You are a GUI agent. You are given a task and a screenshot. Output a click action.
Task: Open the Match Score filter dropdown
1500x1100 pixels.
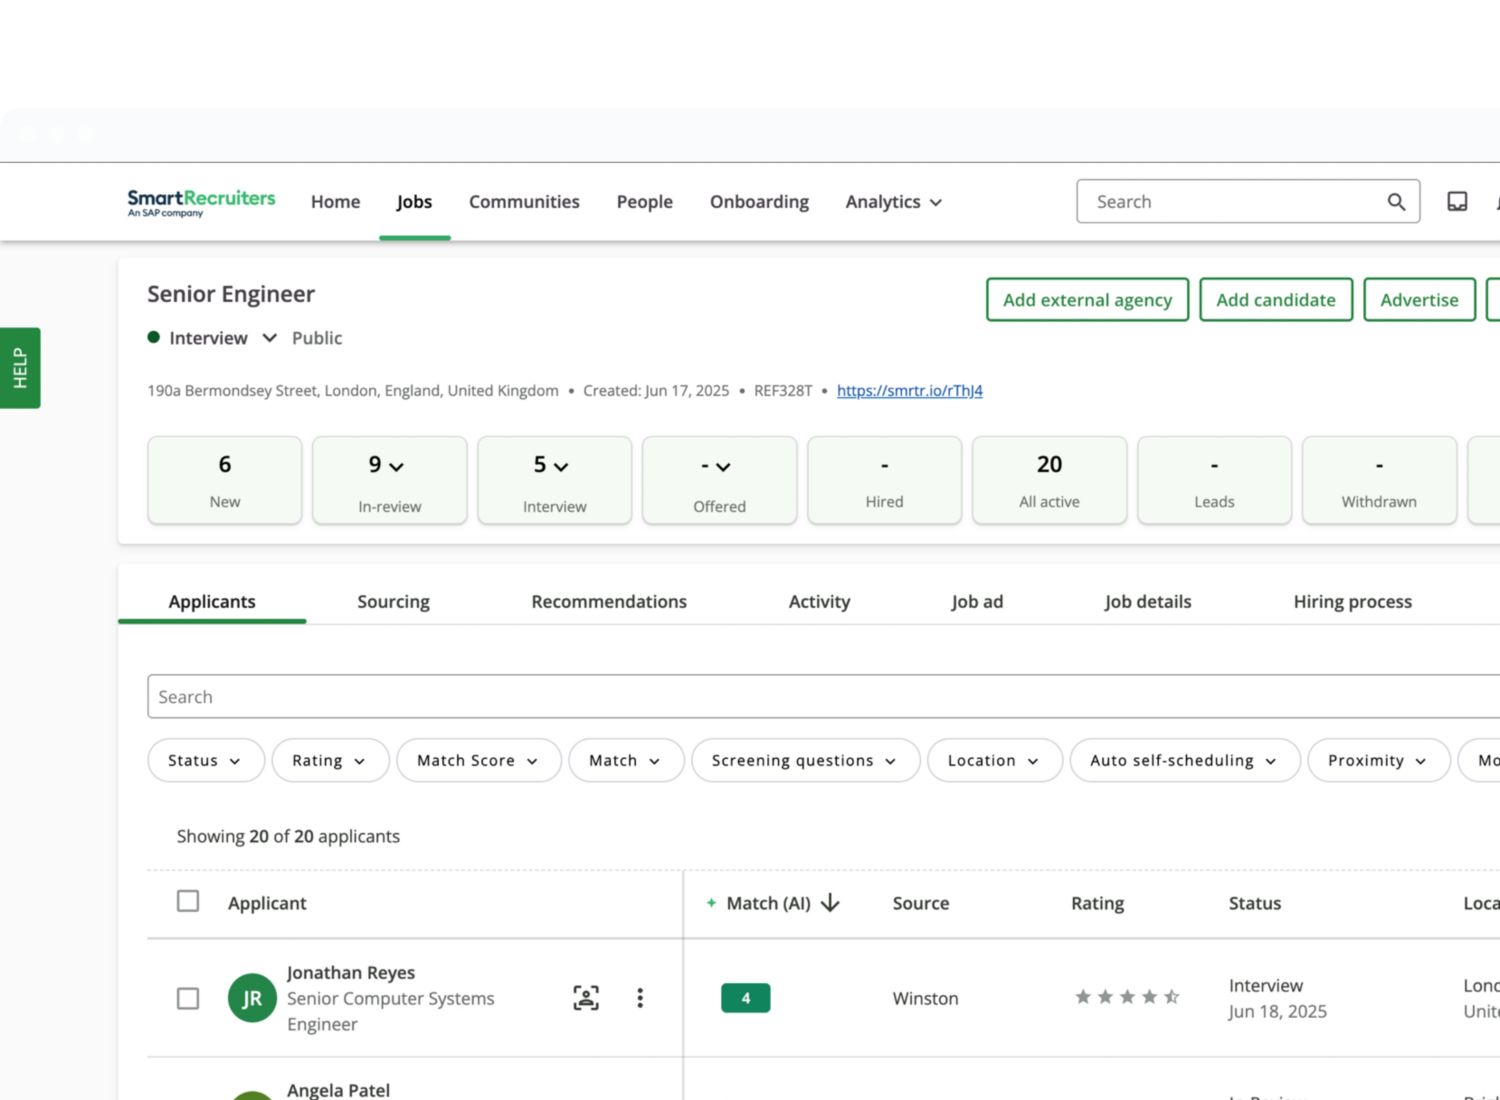[x=478, y=761]
